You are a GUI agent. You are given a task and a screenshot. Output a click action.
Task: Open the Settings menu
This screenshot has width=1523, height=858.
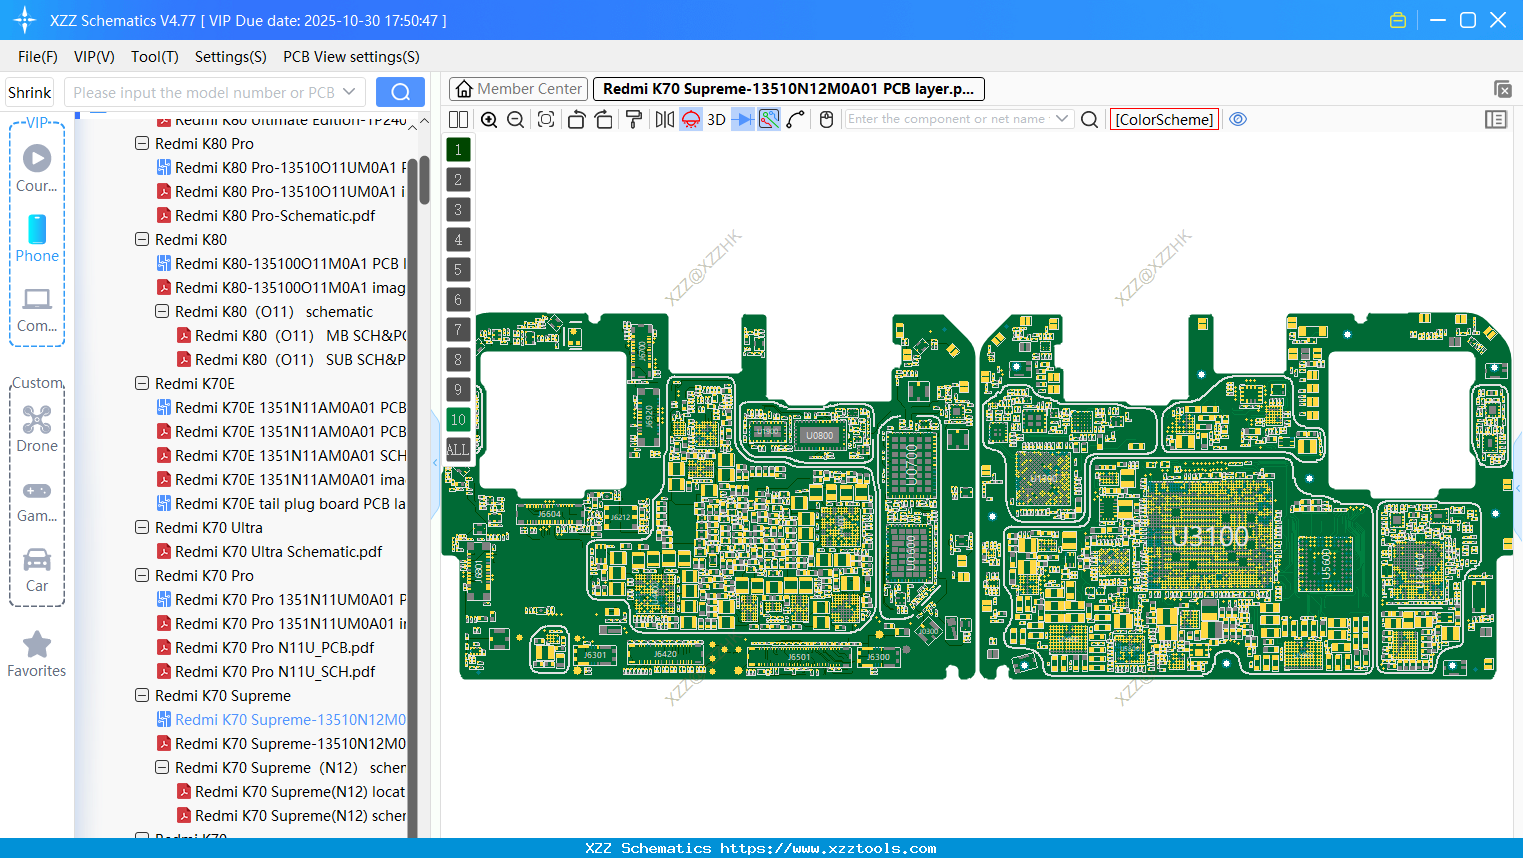[230, 57]
